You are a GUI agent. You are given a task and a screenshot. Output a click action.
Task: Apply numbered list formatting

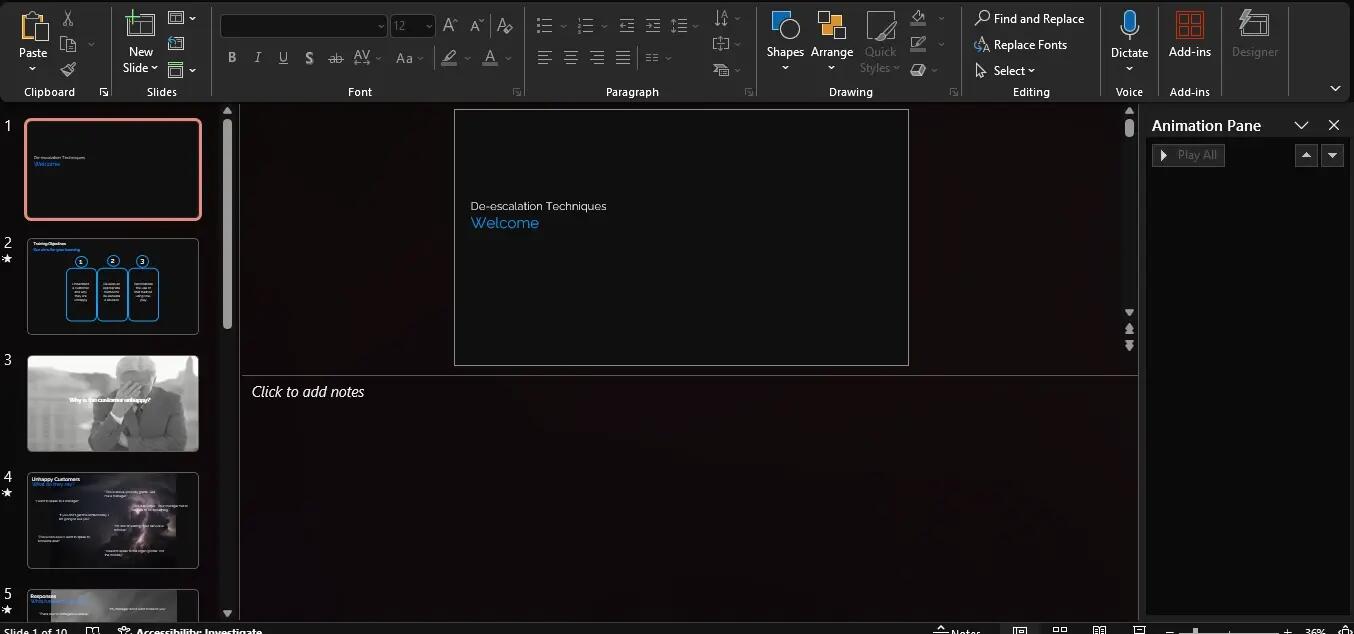click(586, 26)
